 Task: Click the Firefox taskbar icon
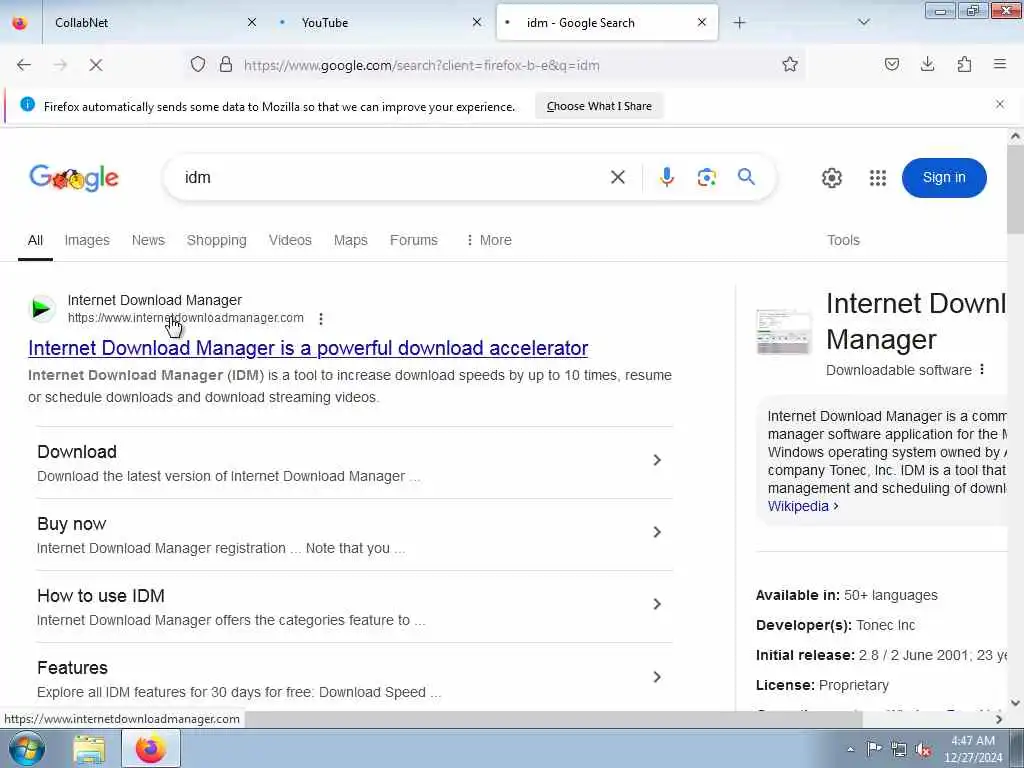[x=151, y=748]
